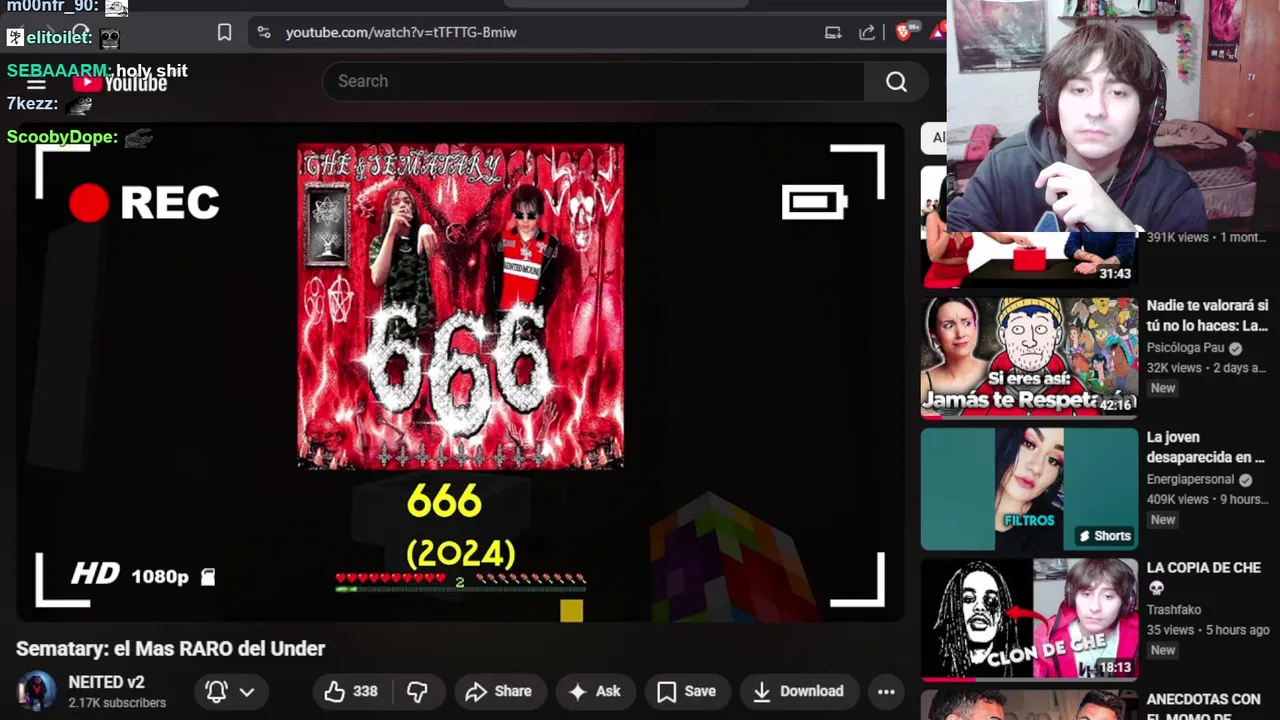Screen dimensions: 1280x720
Task: Click 2.17K subscribers text
Action: pyautogui.click(x=117, y=703)
